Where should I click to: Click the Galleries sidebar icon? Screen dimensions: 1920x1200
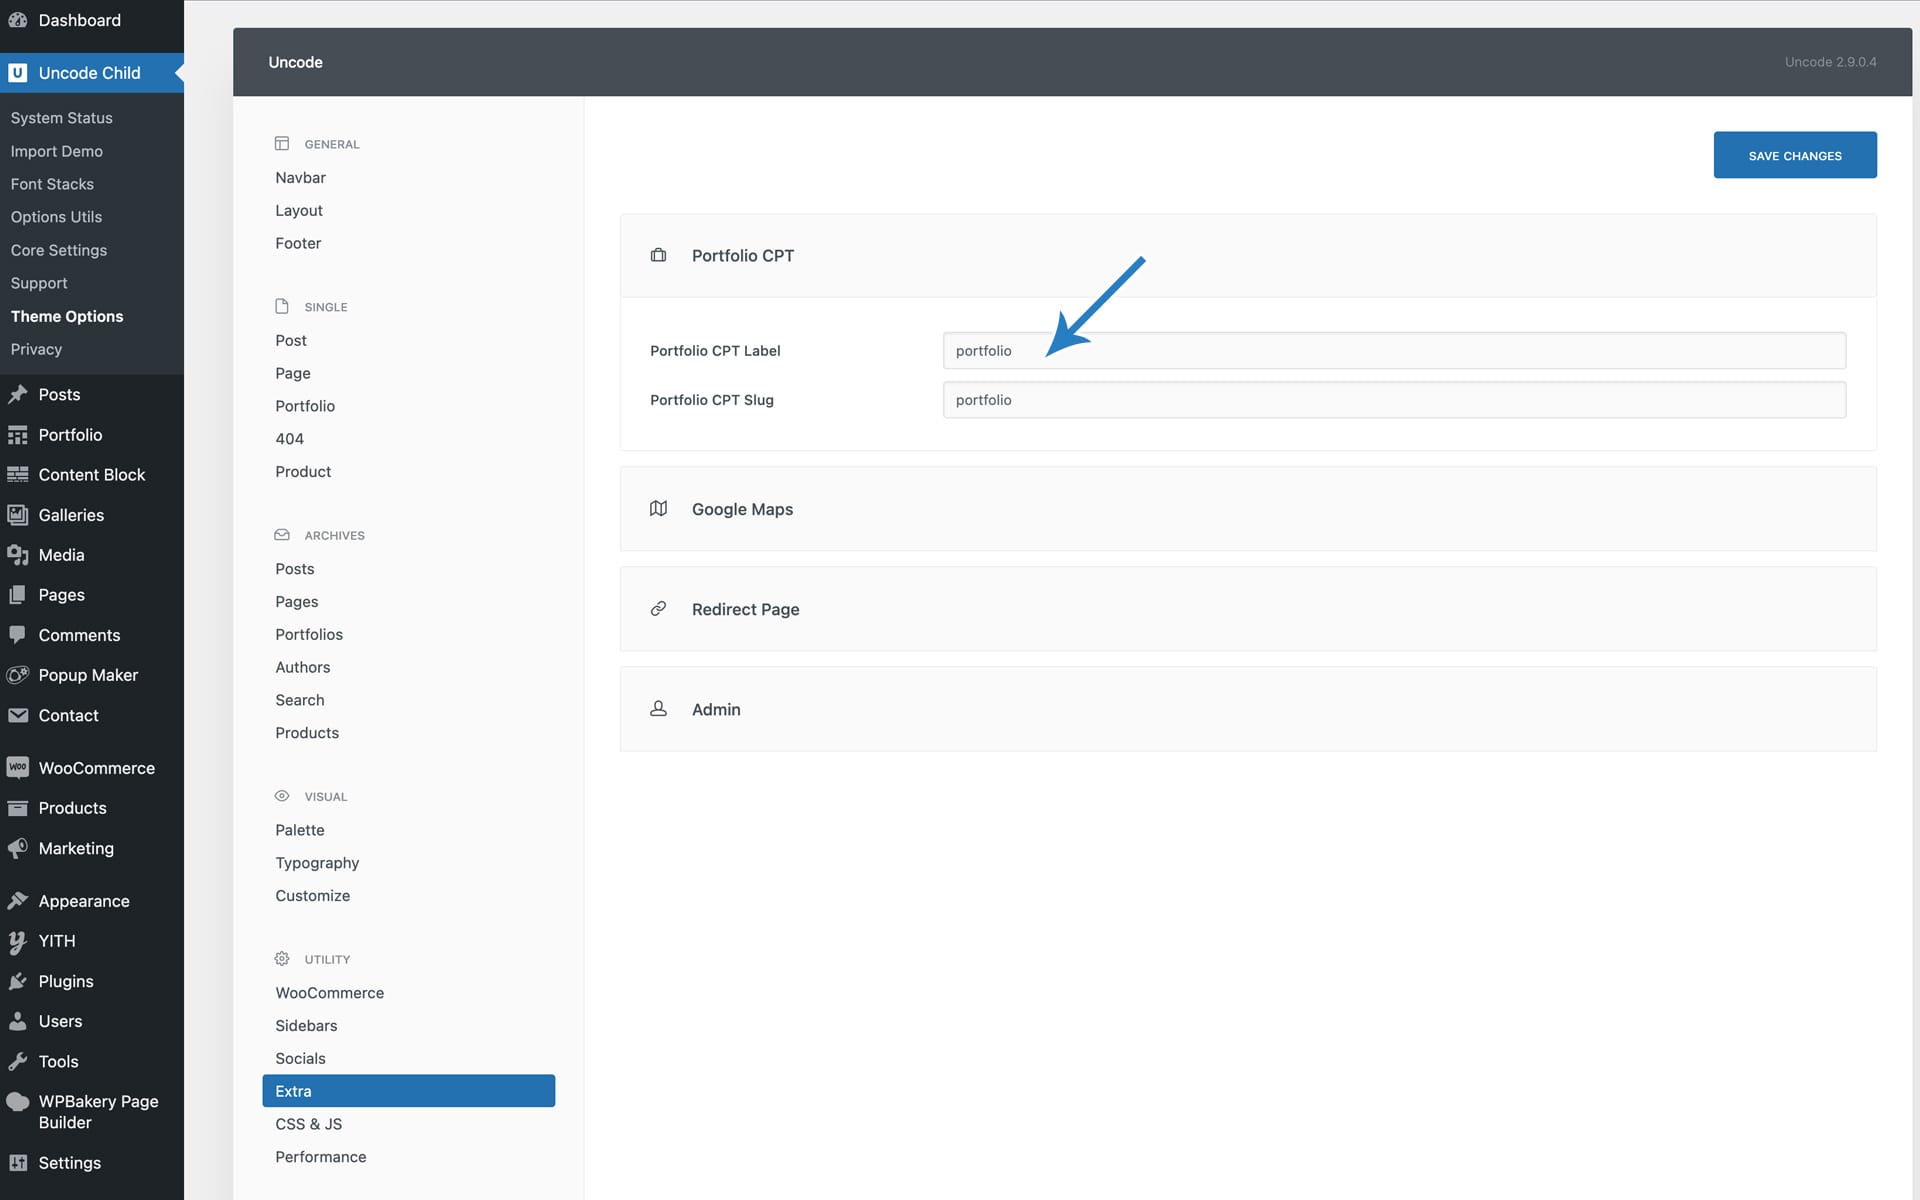coord(17,515)
